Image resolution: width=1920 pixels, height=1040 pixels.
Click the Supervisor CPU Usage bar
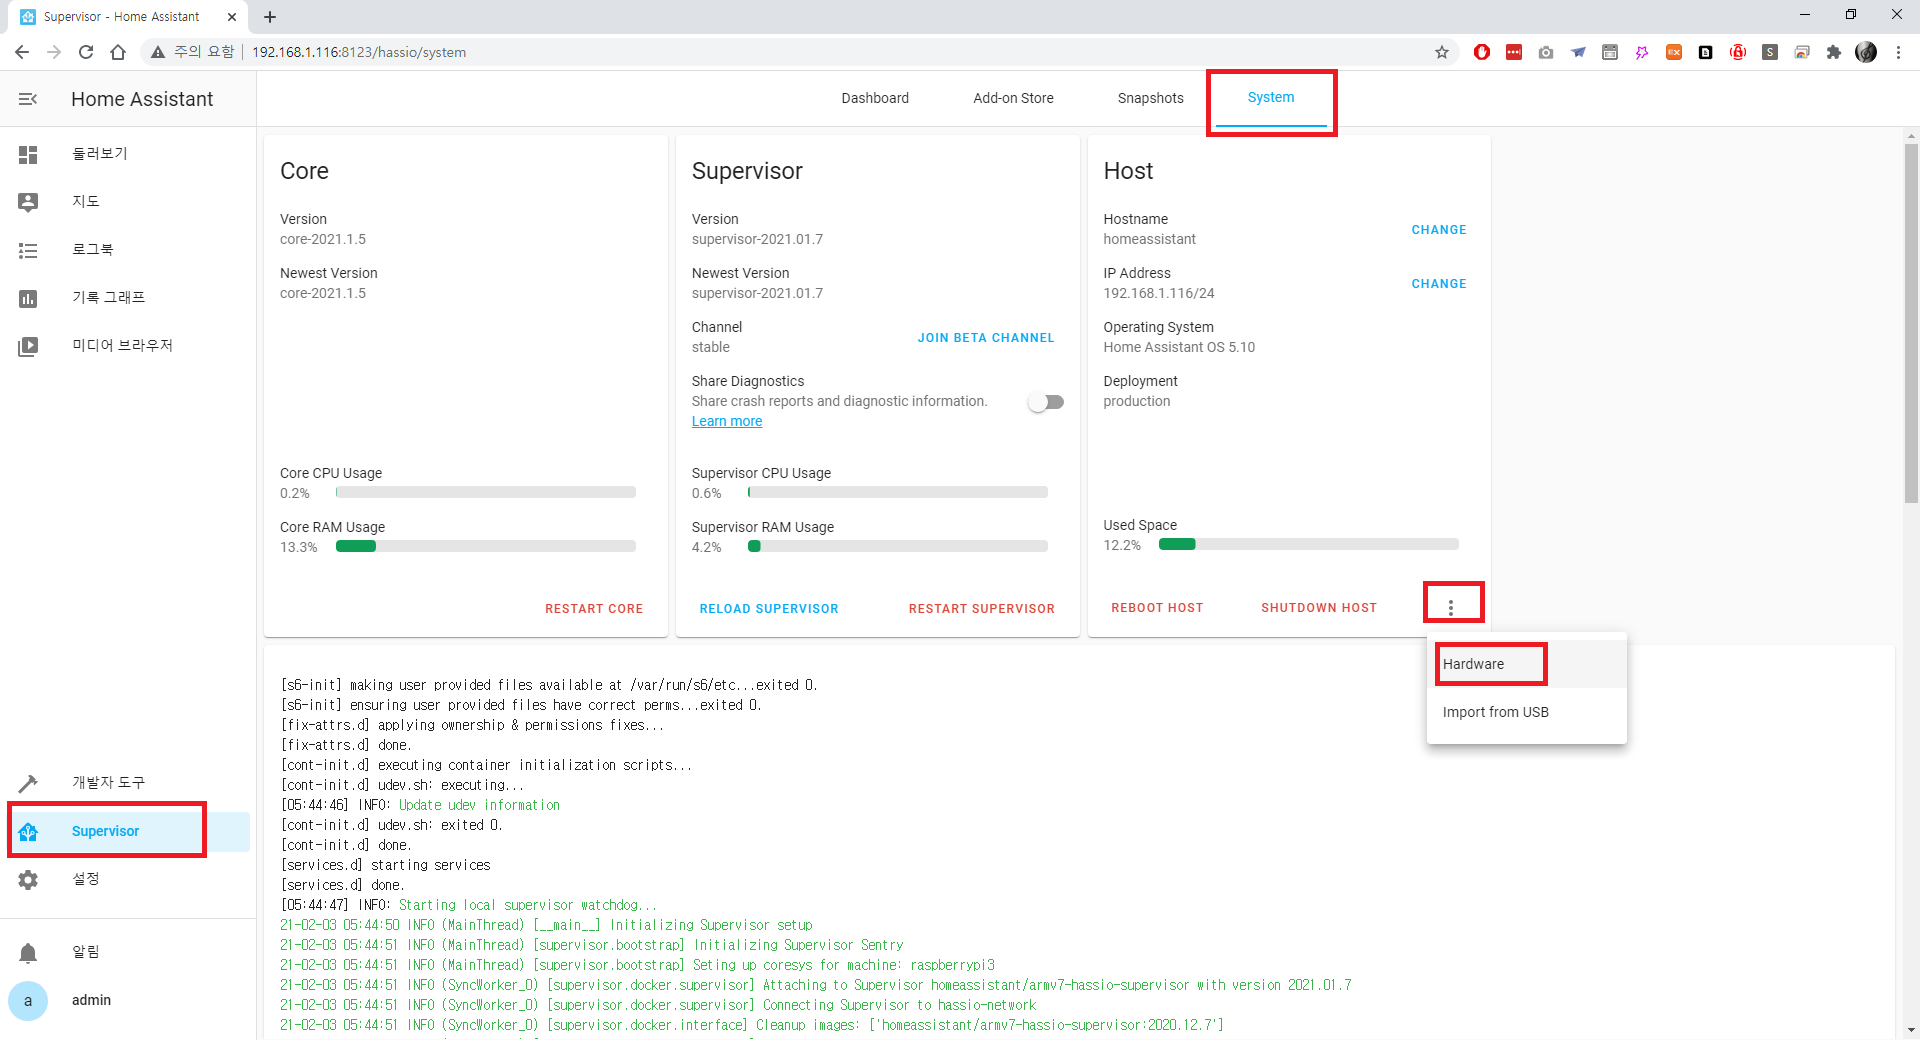[x=898, y=492]
